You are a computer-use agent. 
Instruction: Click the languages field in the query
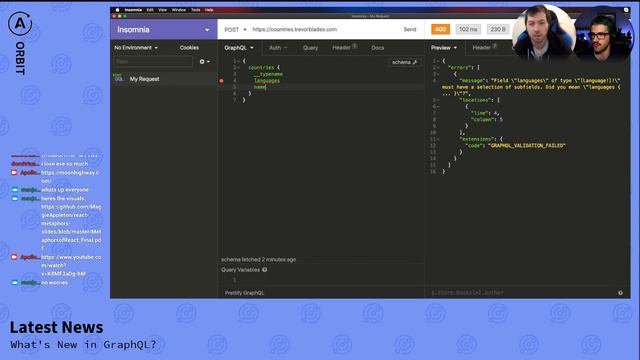tap(267, 81)
